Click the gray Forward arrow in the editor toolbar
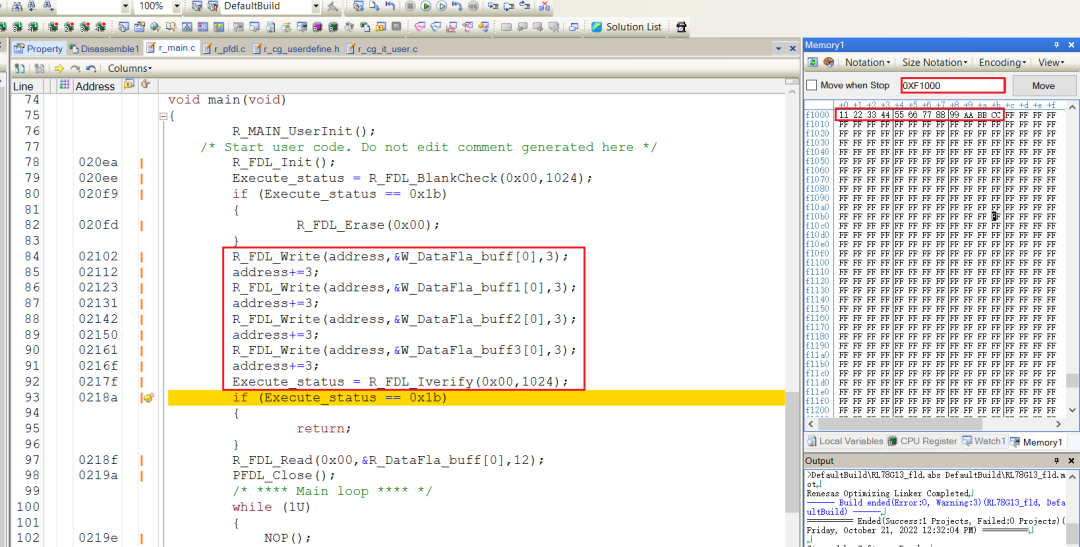The width and height of the screenshot is (1080, 547). [x=75, y=68]
